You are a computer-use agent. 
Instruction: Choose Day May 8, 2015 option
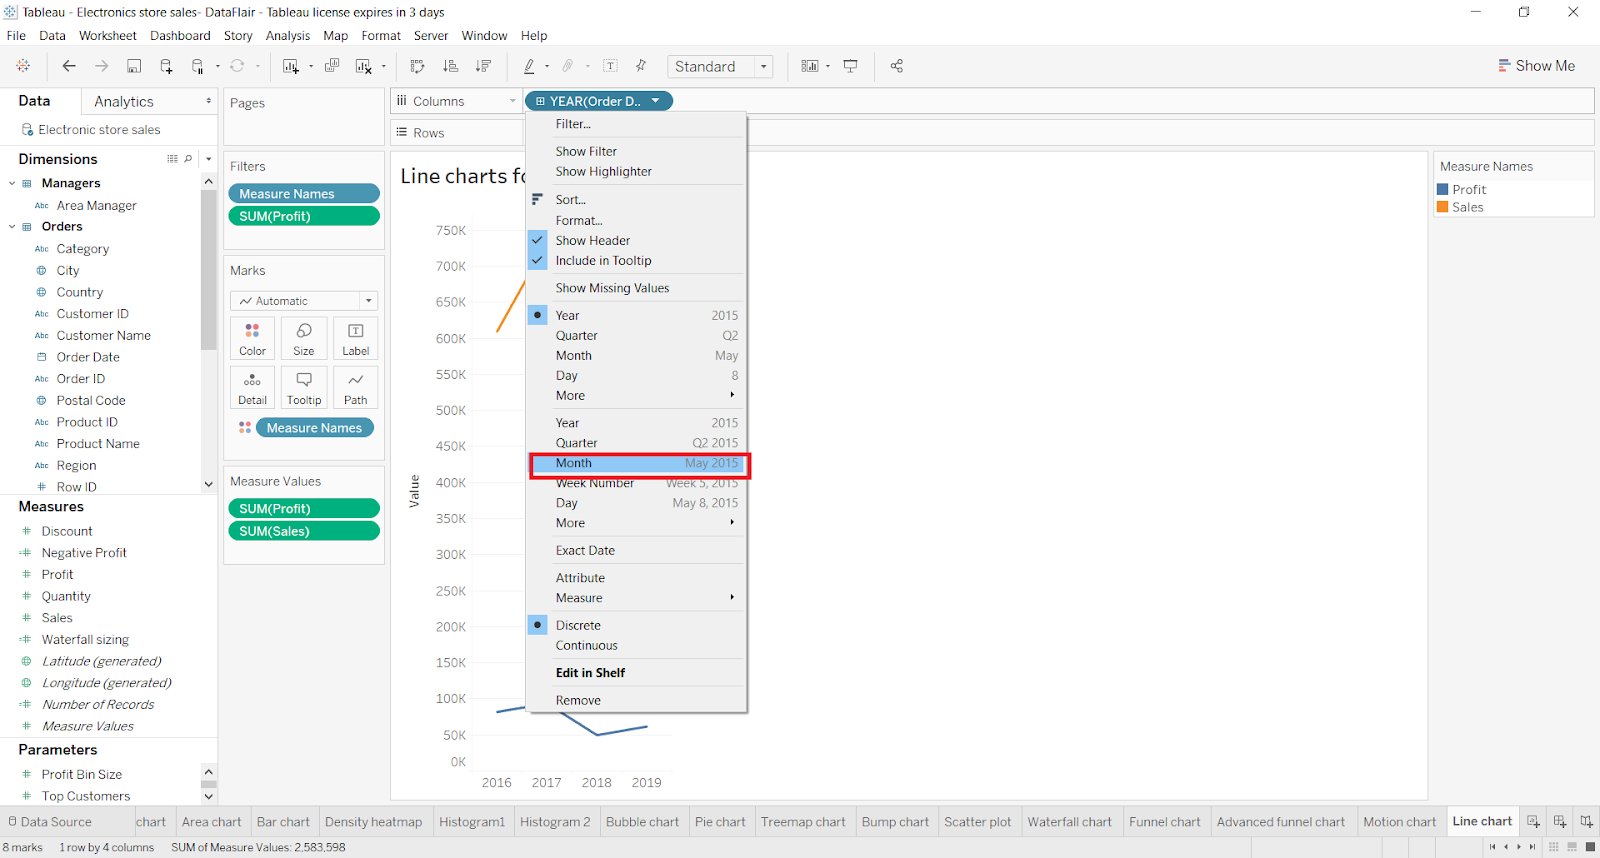coord(636,503)
